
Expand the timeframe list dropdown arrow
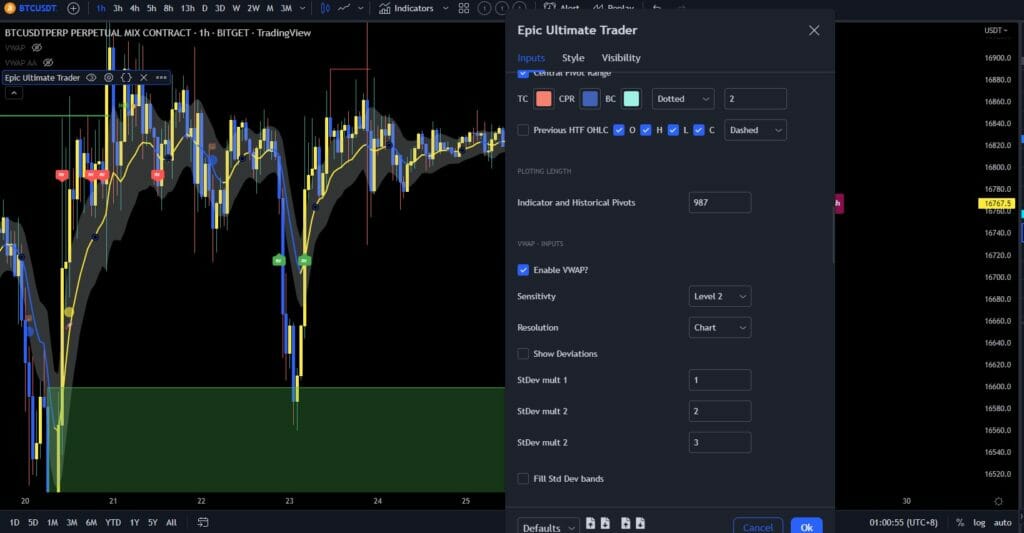click(302, 8)
